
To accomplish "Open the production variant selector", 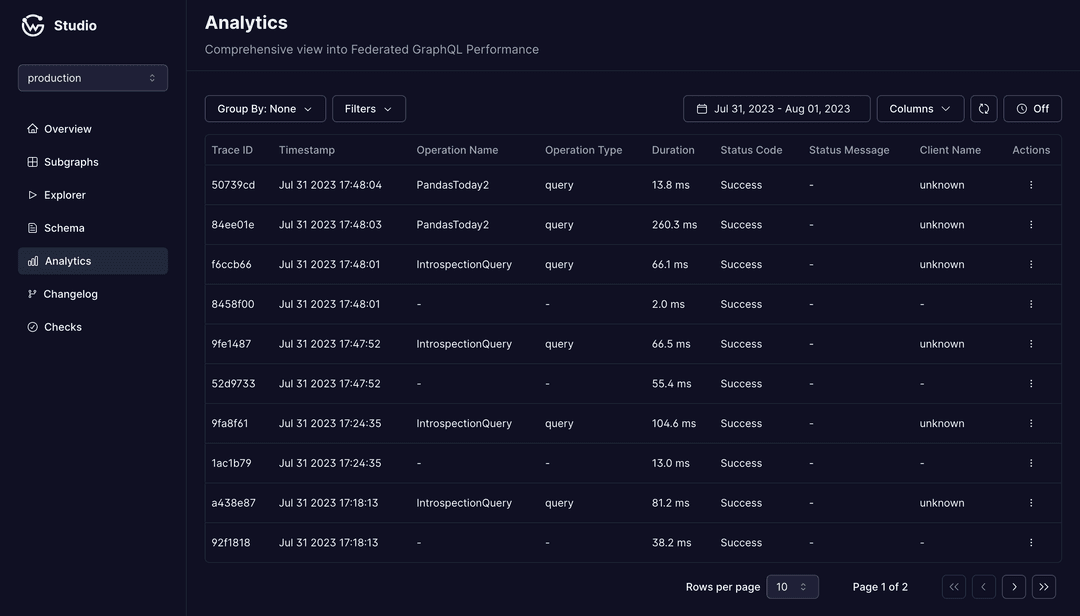I will (92, 77).
